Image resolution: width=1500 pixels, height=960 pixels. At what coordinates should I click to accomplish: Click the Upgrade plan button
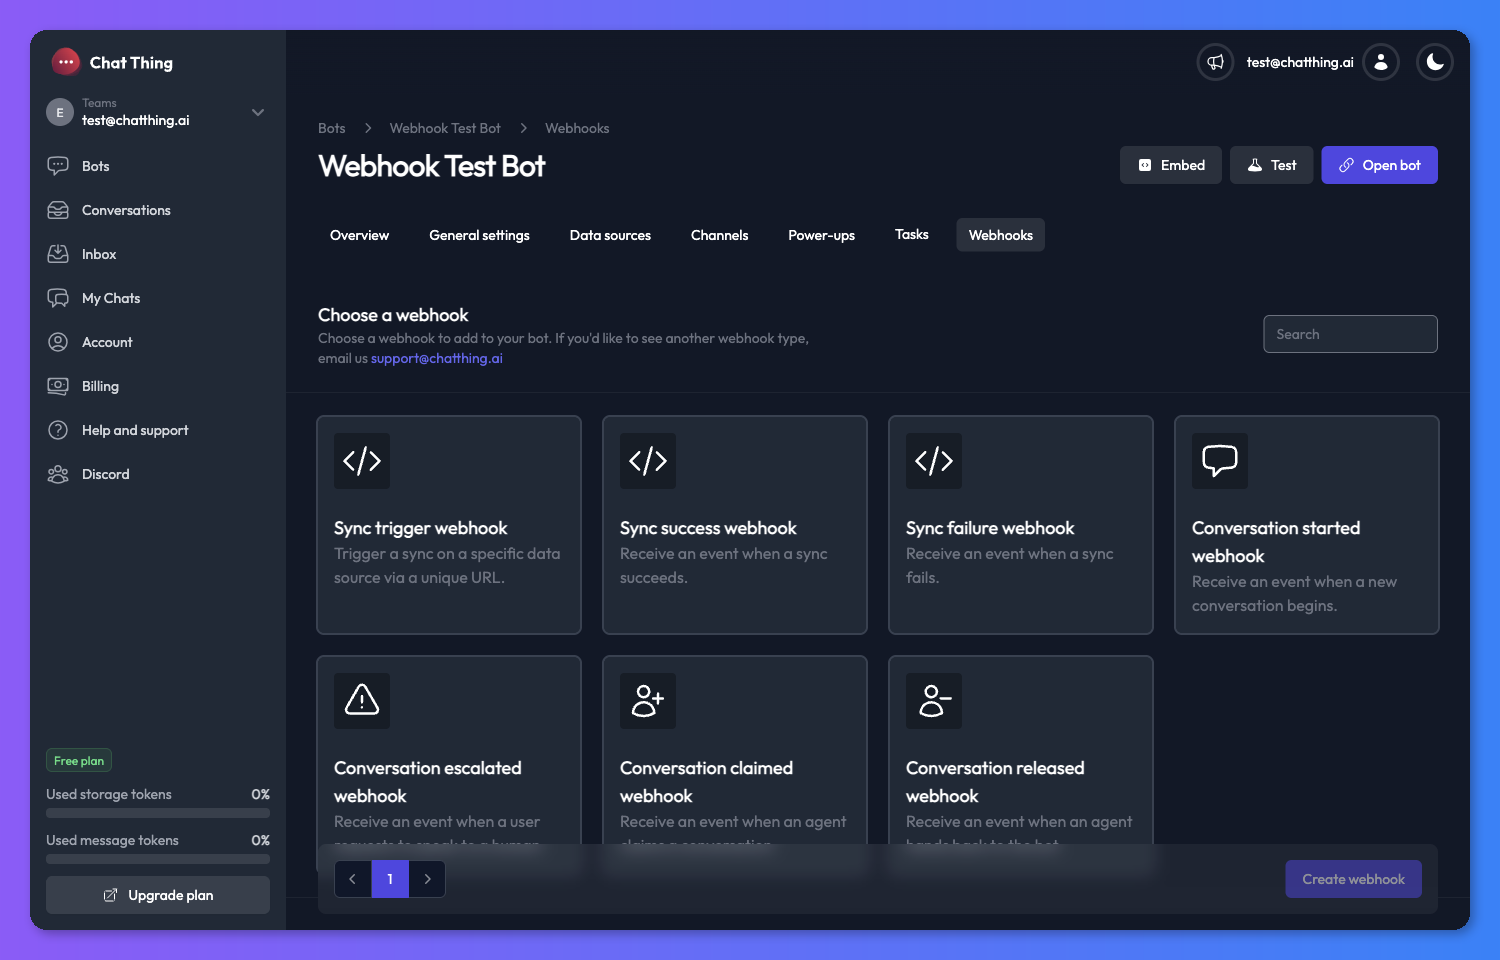(x=158, y=895)
